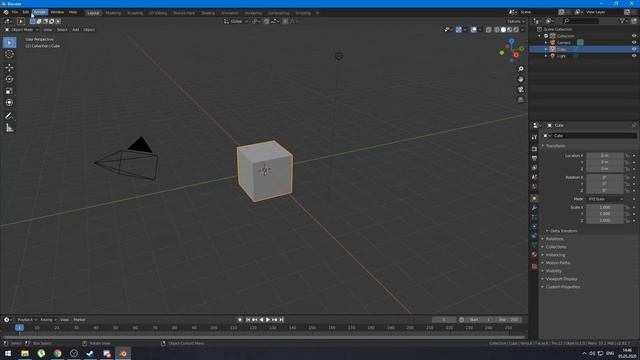The height and width of the screenshot is (360, 640).
Task: Open the Material properties tab
Action: [534, 255]
